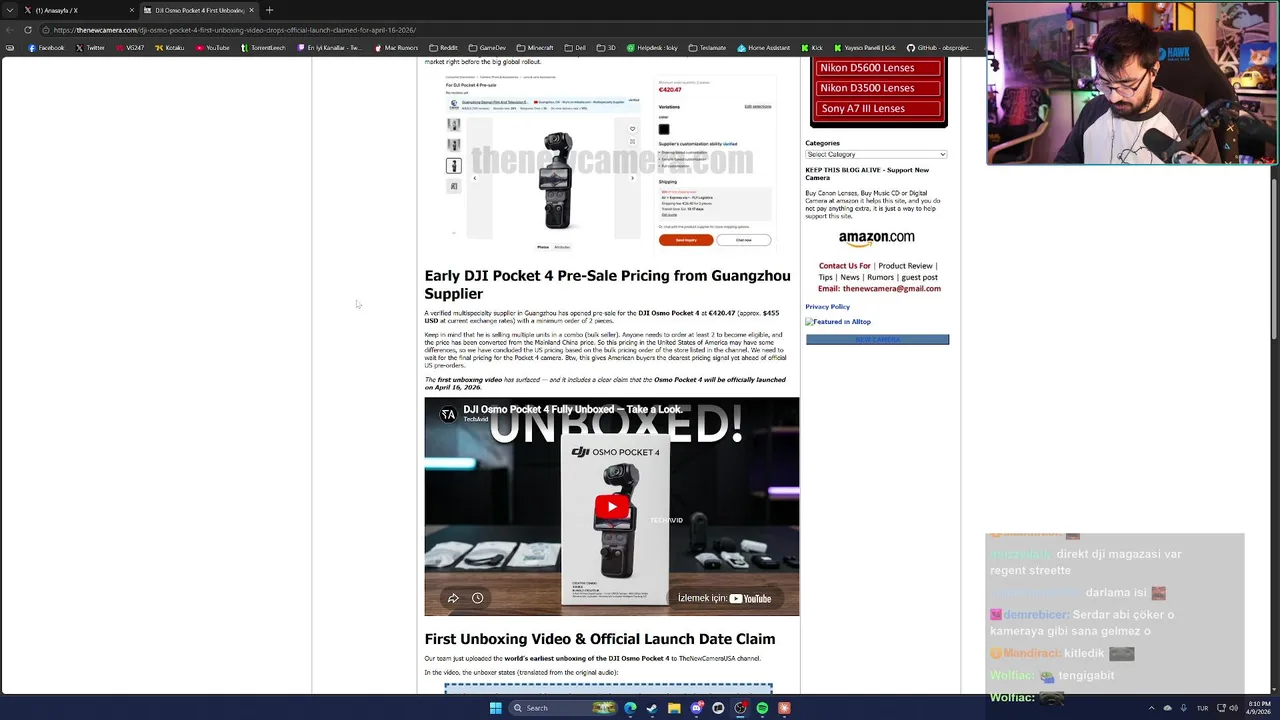
Task: Open the GitHub obsproject bookmark
Action: click(x=939, y=48)
